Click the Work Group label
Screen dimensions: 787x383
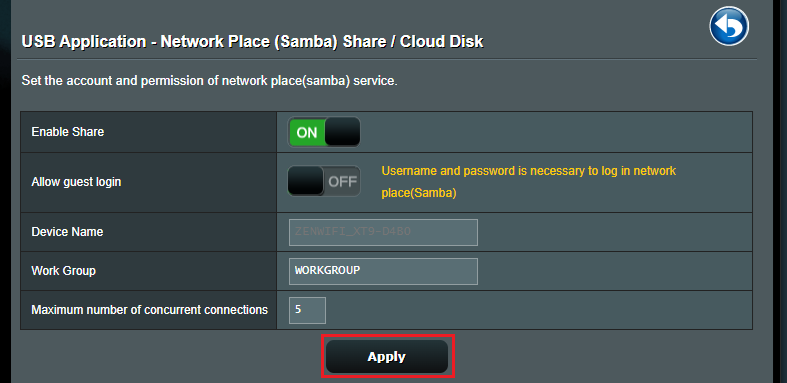pos(64,271)
